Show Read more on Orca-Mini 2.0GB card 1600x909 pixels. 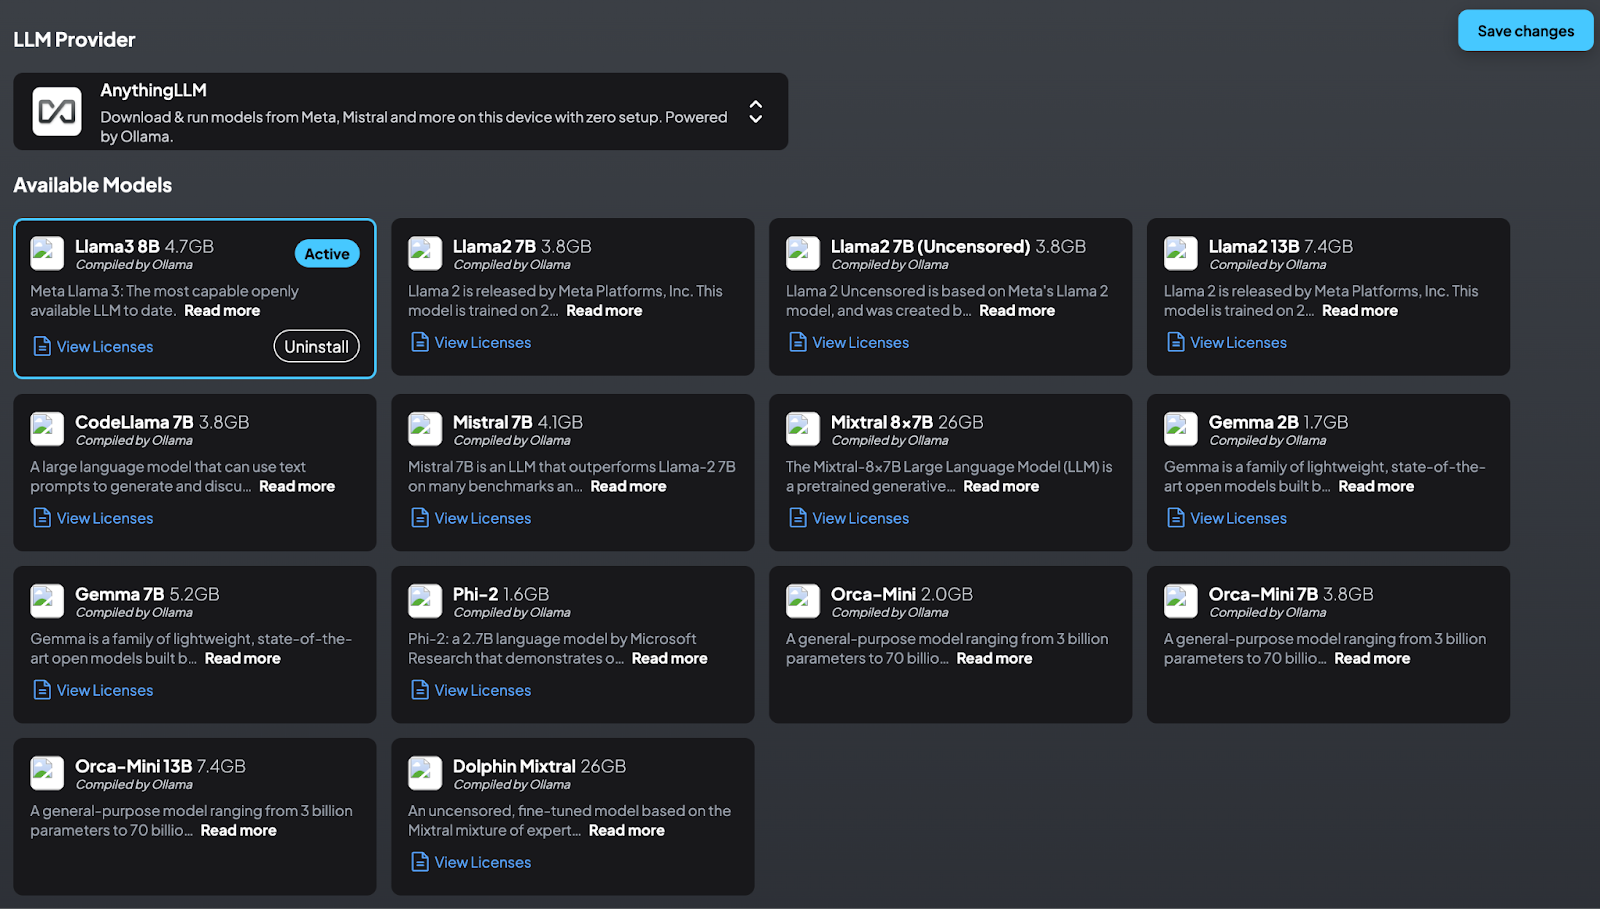point(994,659)
